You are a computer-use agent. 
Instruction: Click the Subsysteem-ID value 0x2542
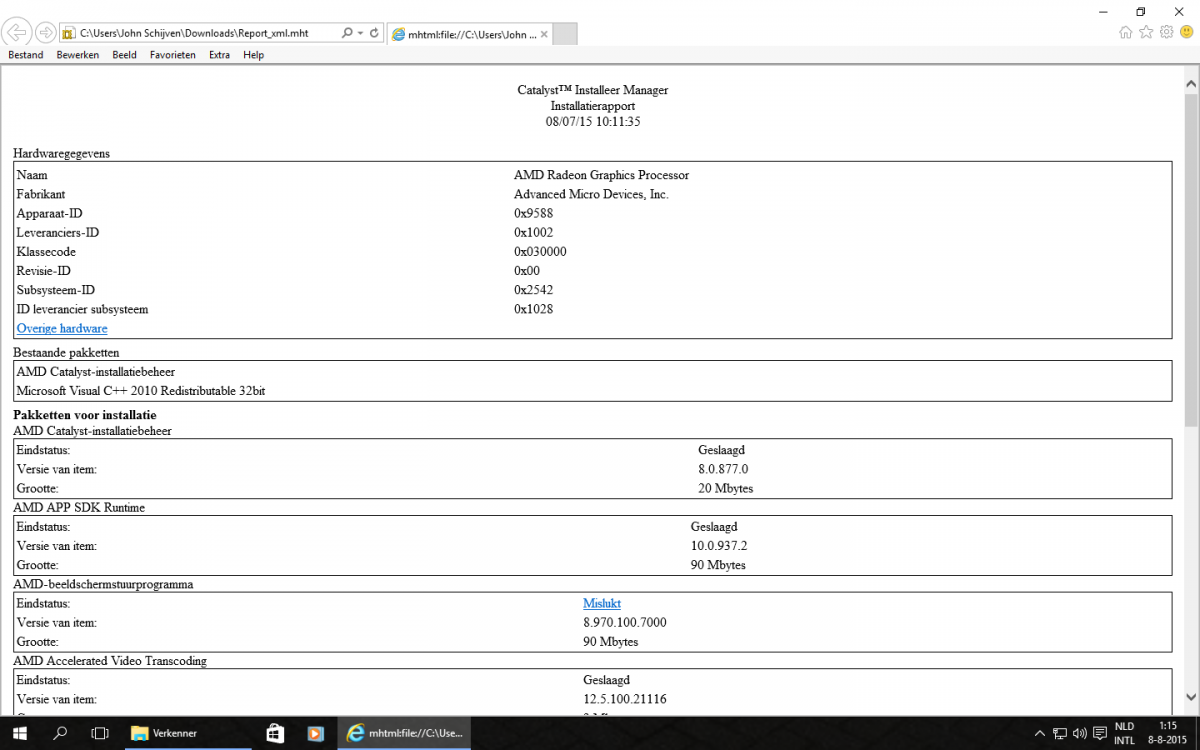(534, 290)
